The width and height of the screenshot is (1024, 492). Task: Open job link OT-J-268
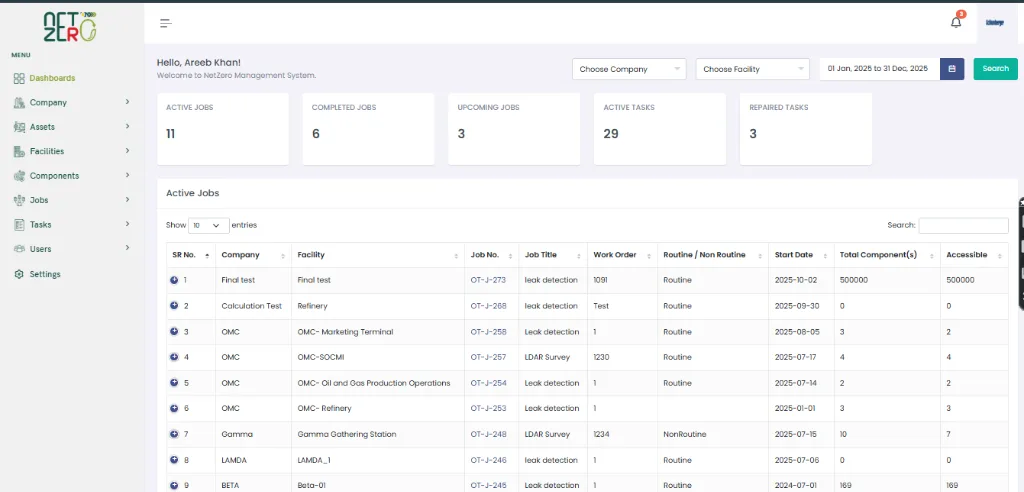[488, 306]
